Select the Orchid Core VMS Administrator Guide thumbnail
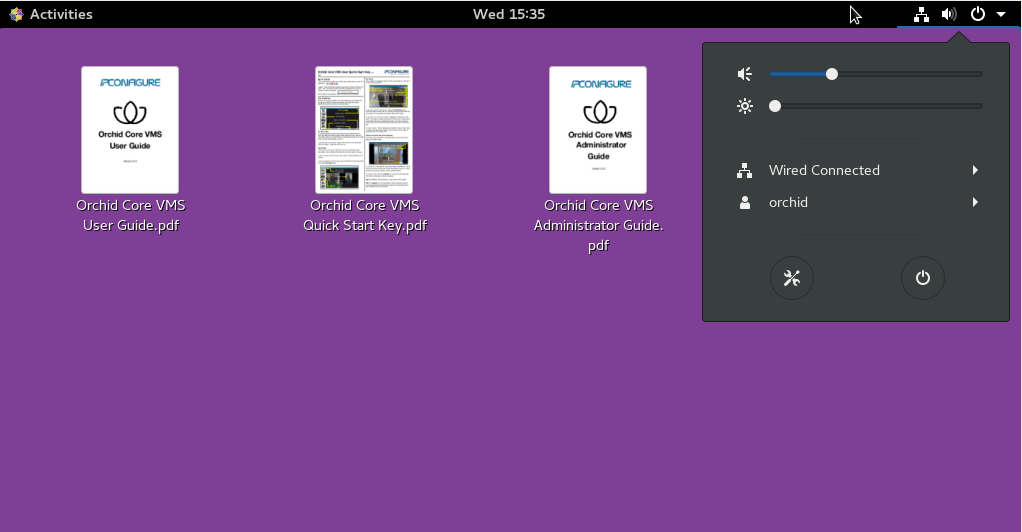The height and width of the screenshot is (532, 1022). coord(598,130)
